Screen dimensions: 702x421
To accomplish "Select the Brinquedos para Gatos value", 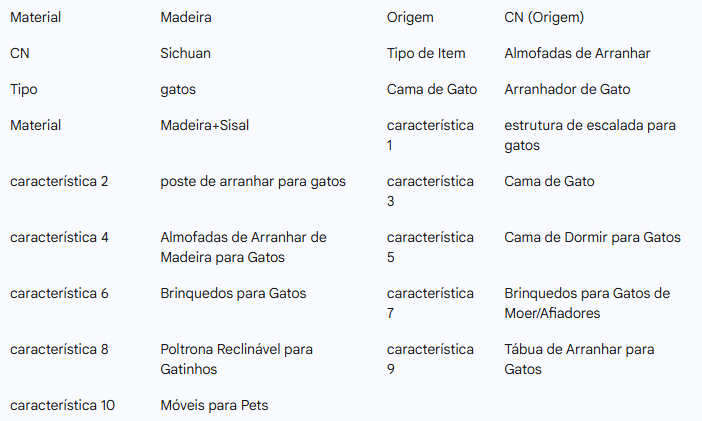I will click(x=233, y=293).
